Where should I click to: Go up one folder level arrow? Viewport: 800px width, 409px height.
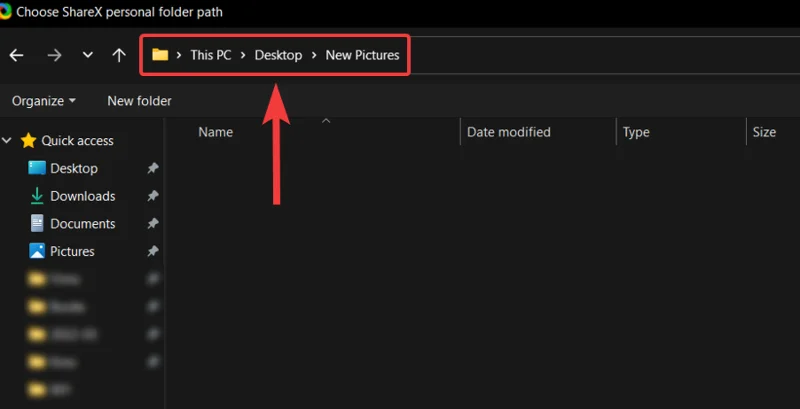119,55
